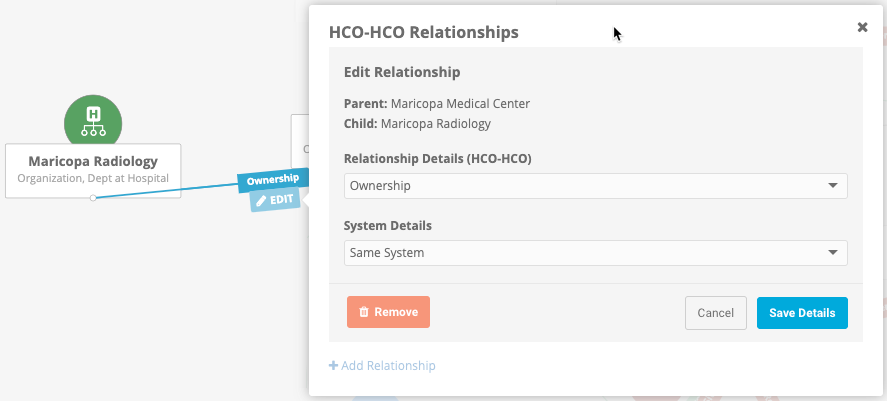Click the Parent Maricopa Medical Center text
Viewport: 887px width, 401px height.
(x=437, y=103)
